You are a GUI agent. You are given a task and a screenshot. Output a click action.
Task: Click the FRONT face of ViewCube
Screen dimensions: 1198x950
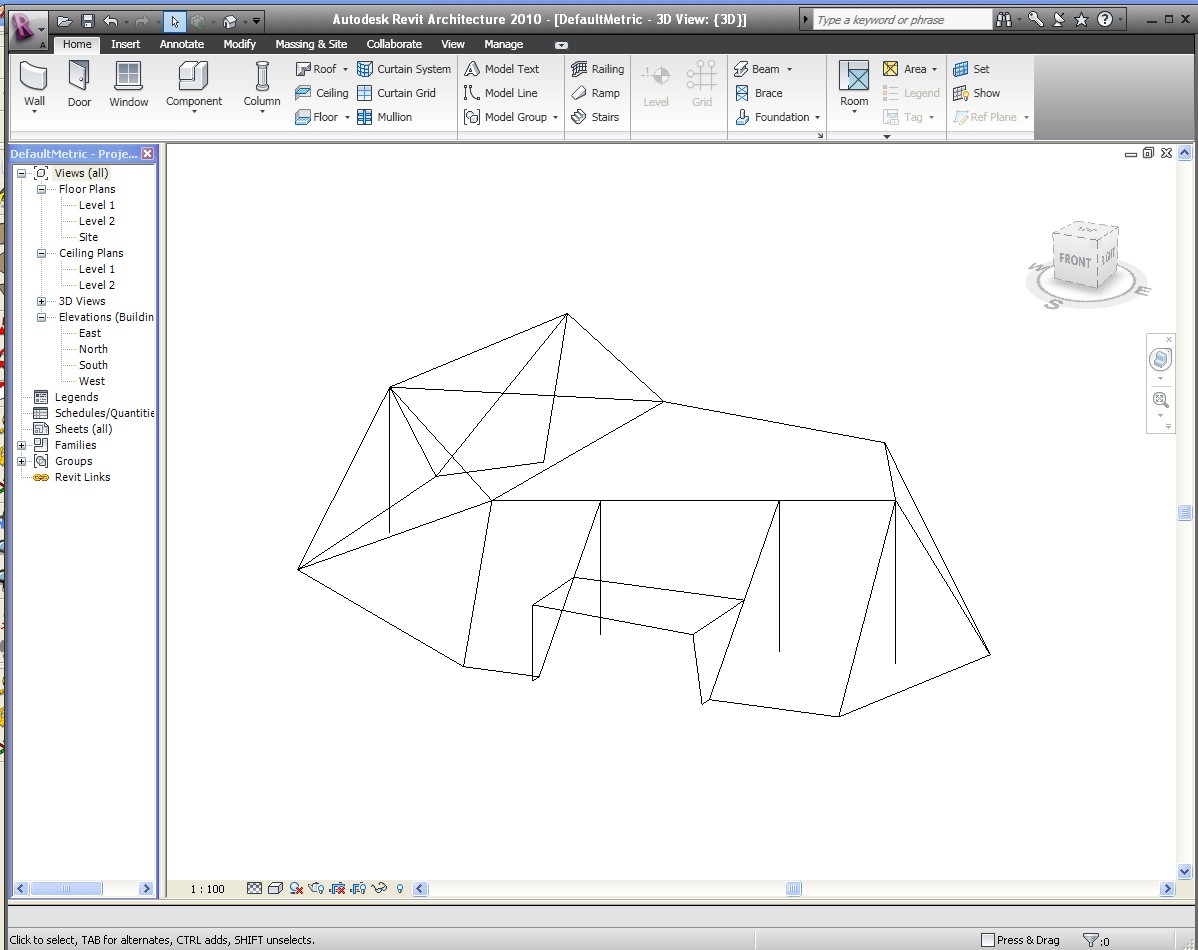click(x=1075, y=261)
